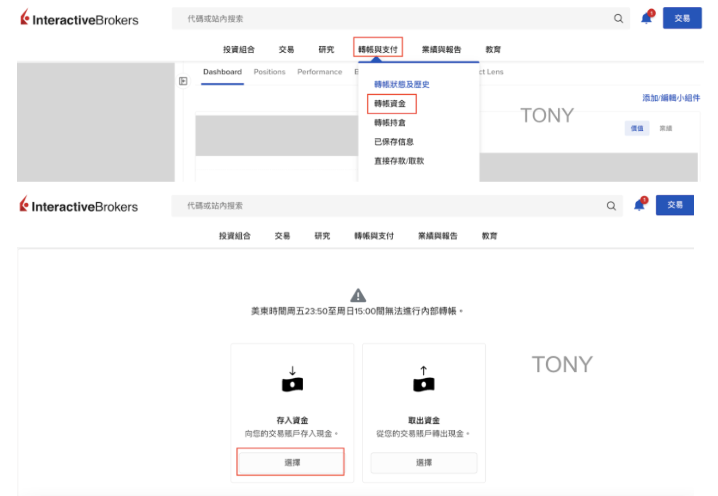Click the withdraw funds cash icon
Viewport: 718px width, 496px height.
coord(424,380)
